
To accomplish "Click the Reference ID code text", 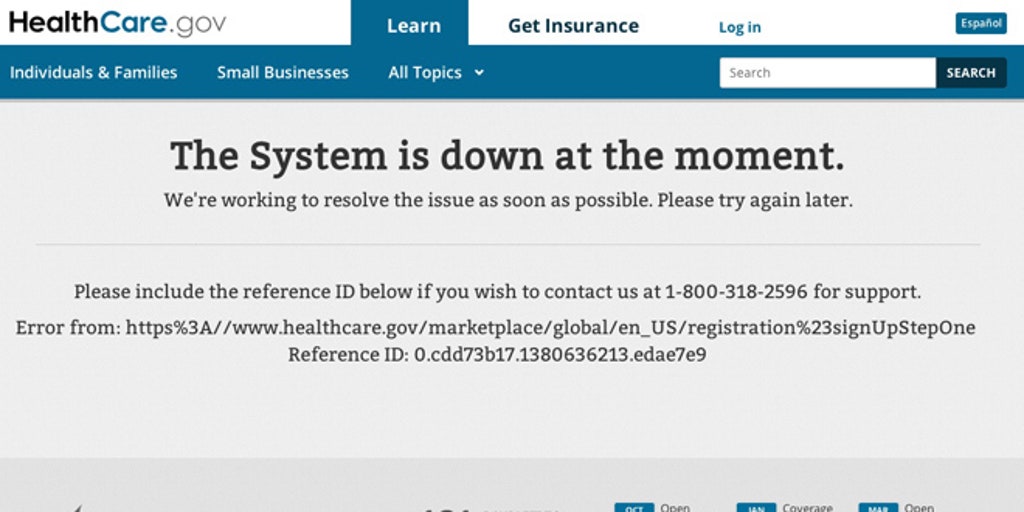I will [560, 354].
